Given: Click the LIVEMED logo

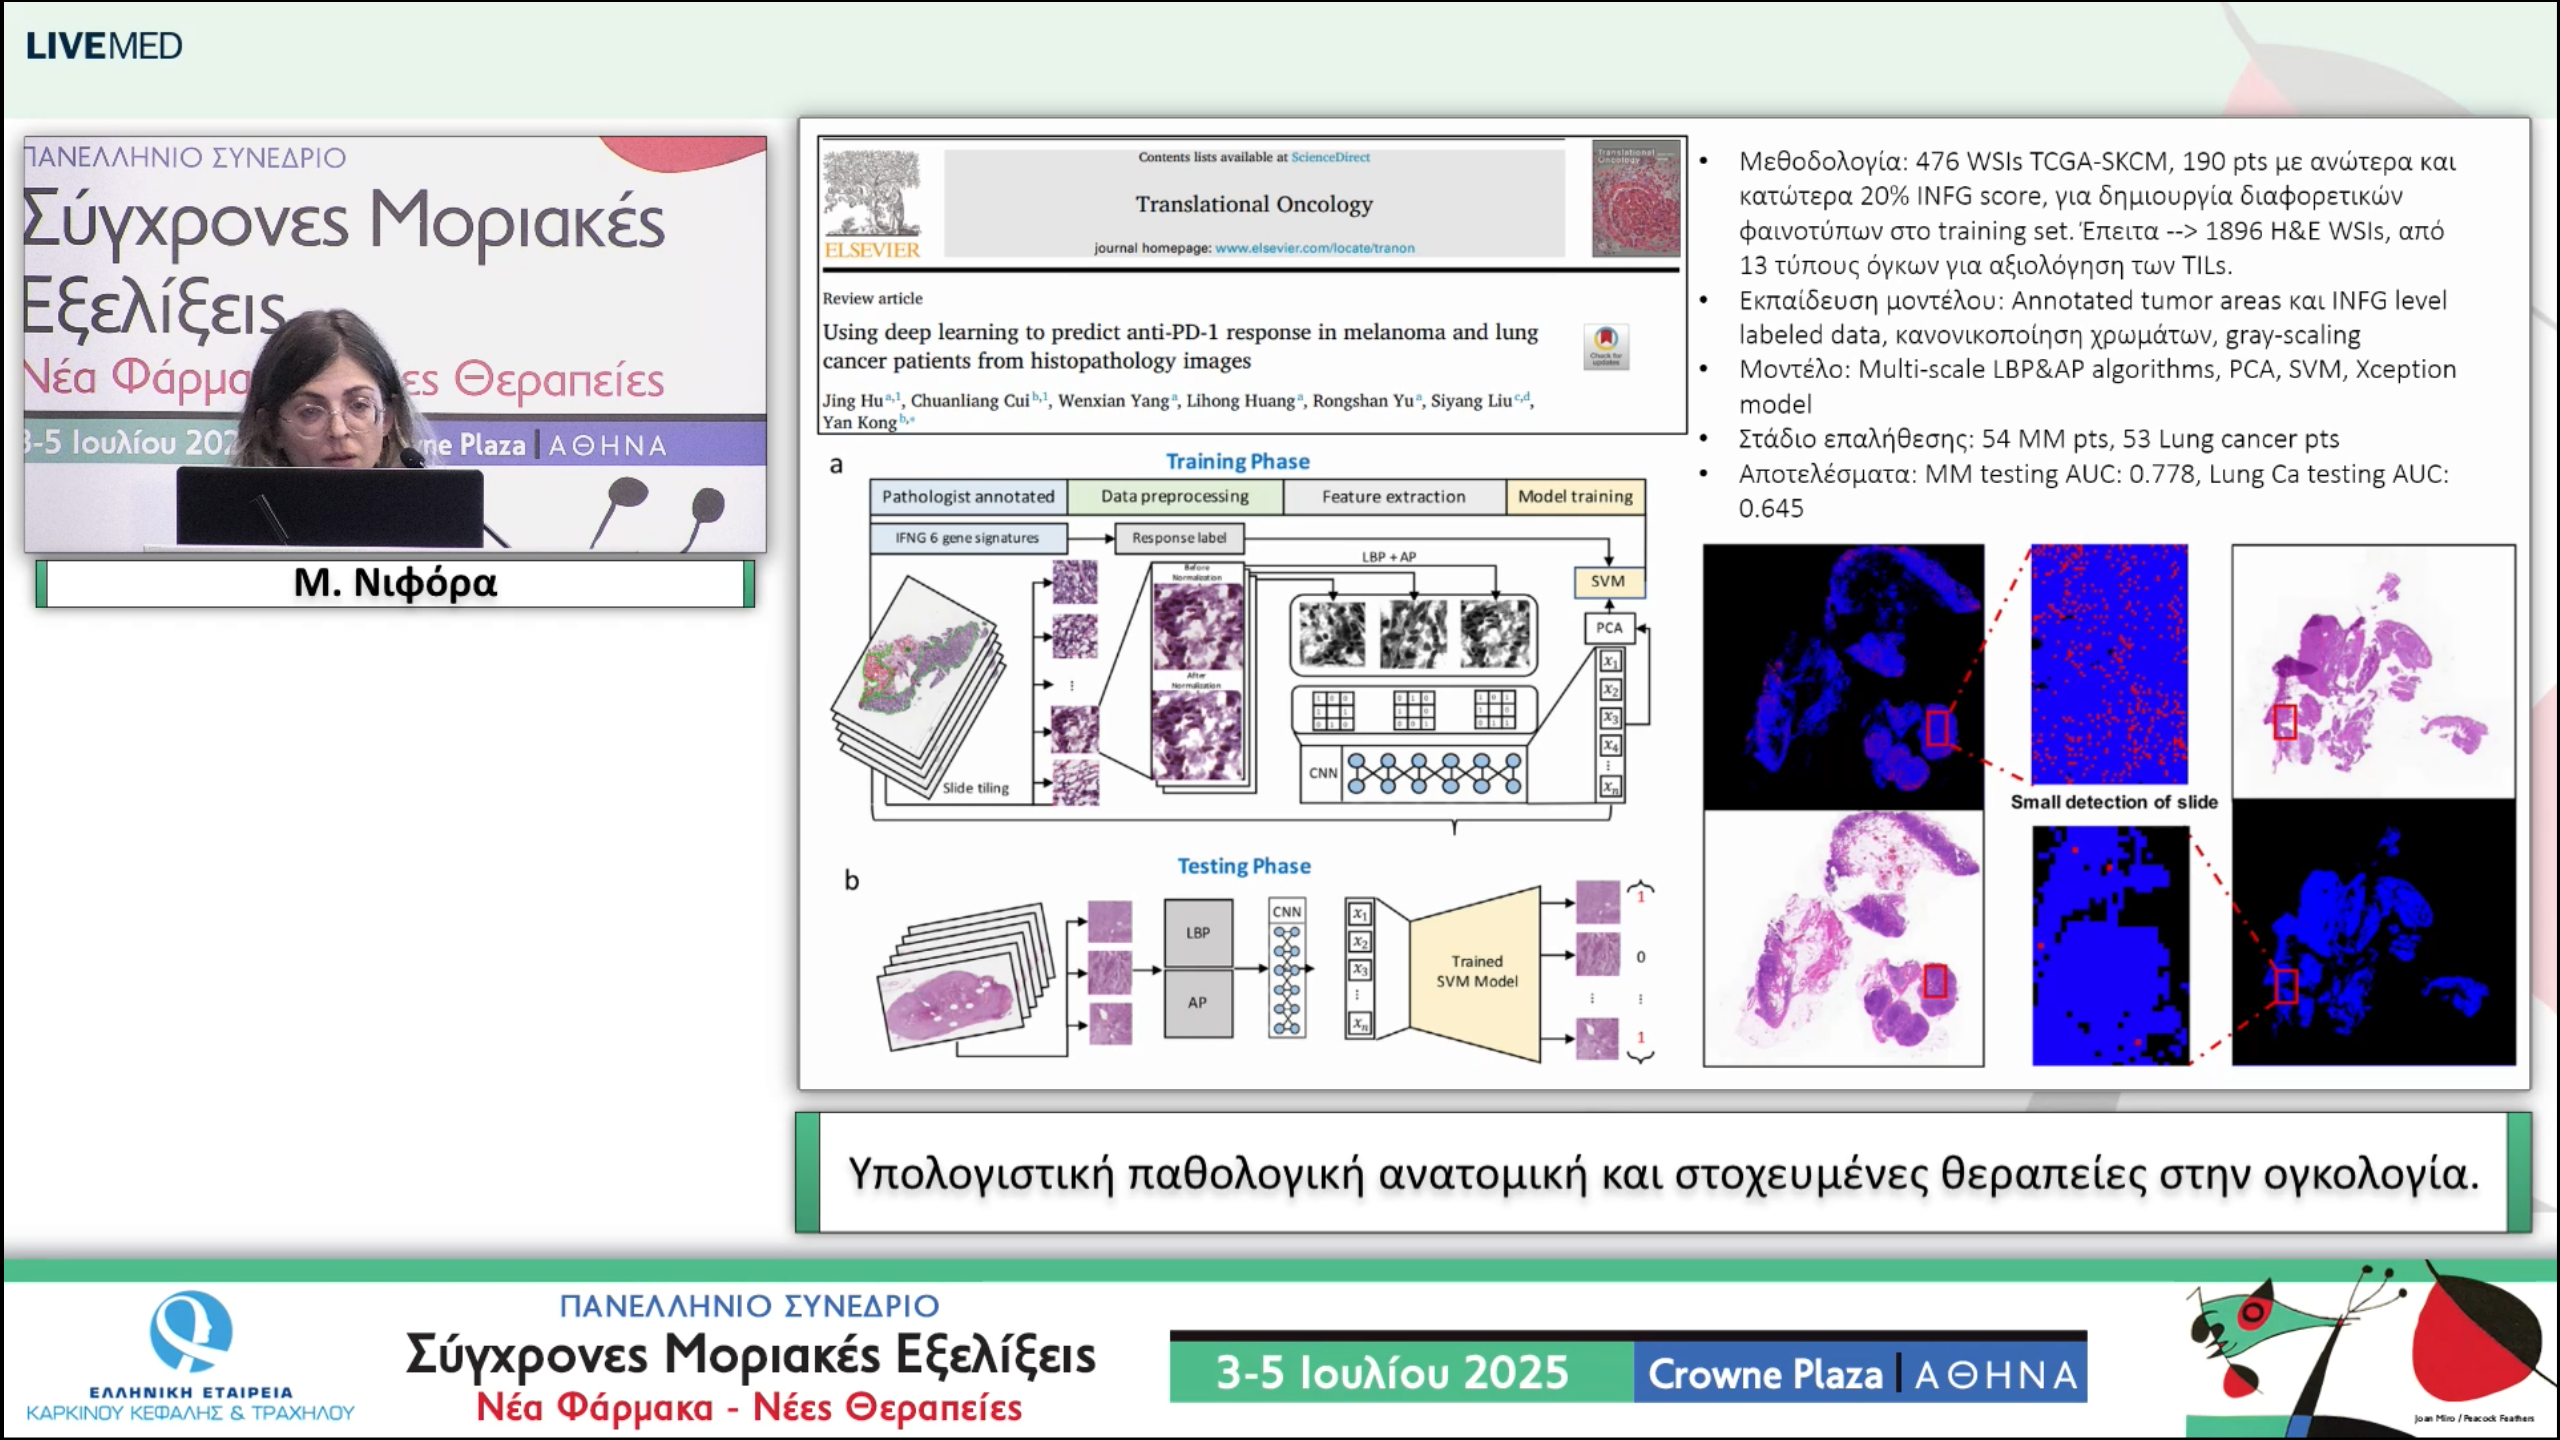Looking at the screenshot, I should pos(104,46).
